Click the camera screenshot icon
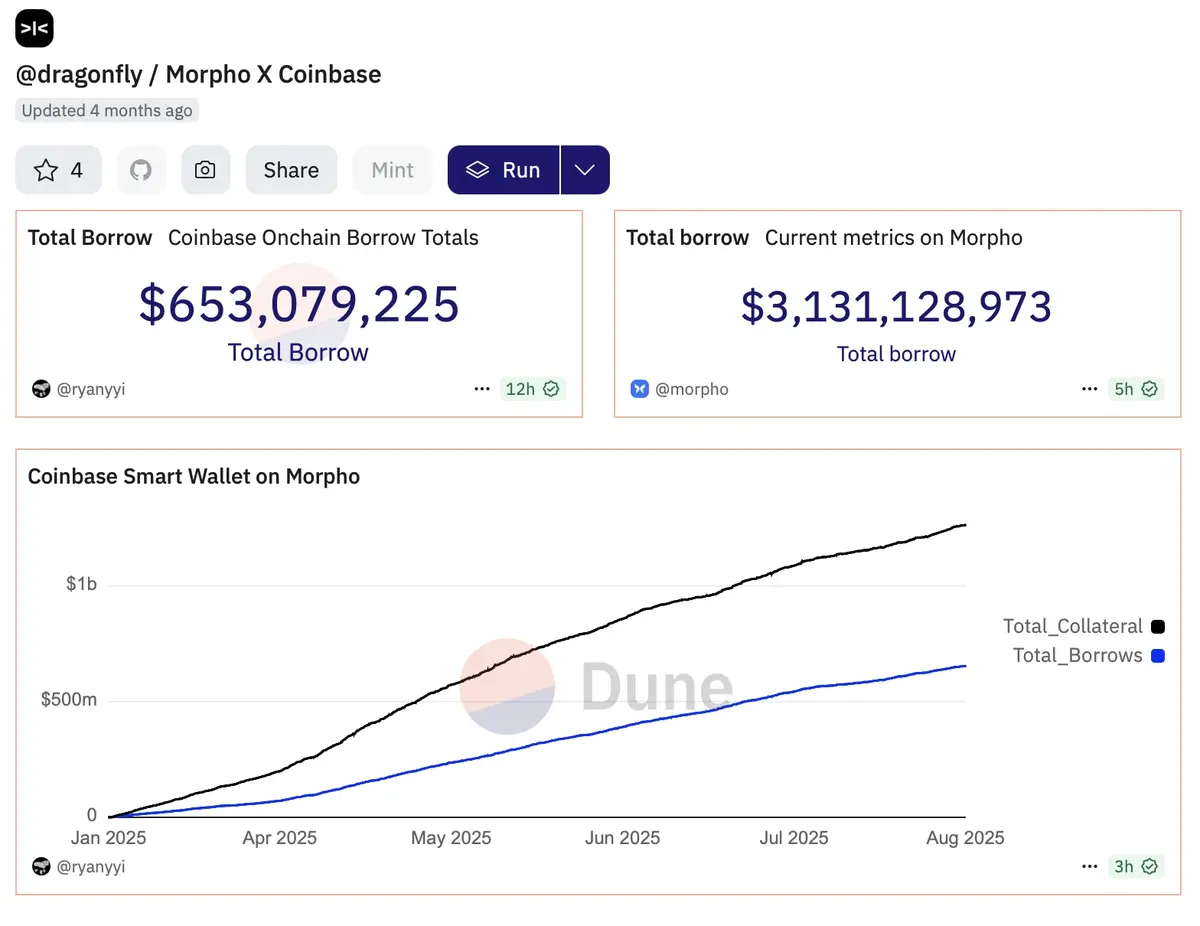Screen dimensions: 1200x926 pos(205,169)
